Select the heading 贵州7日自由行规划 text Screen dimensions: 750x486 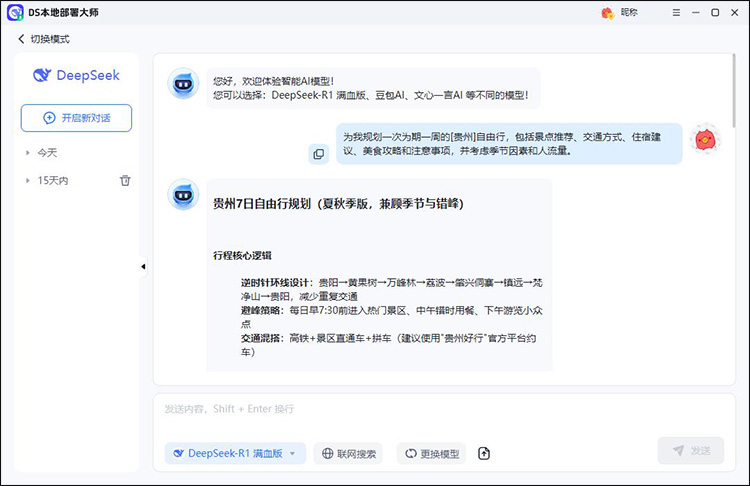[338, 204]
